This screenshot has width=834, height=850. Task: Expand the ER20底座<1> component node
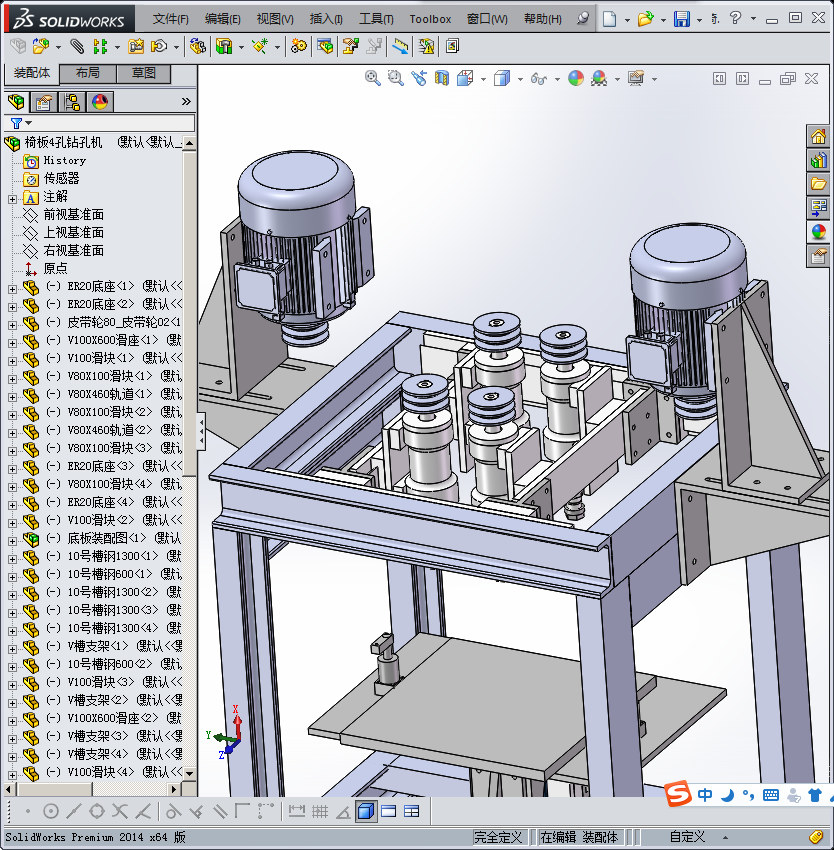pos(12,287)
